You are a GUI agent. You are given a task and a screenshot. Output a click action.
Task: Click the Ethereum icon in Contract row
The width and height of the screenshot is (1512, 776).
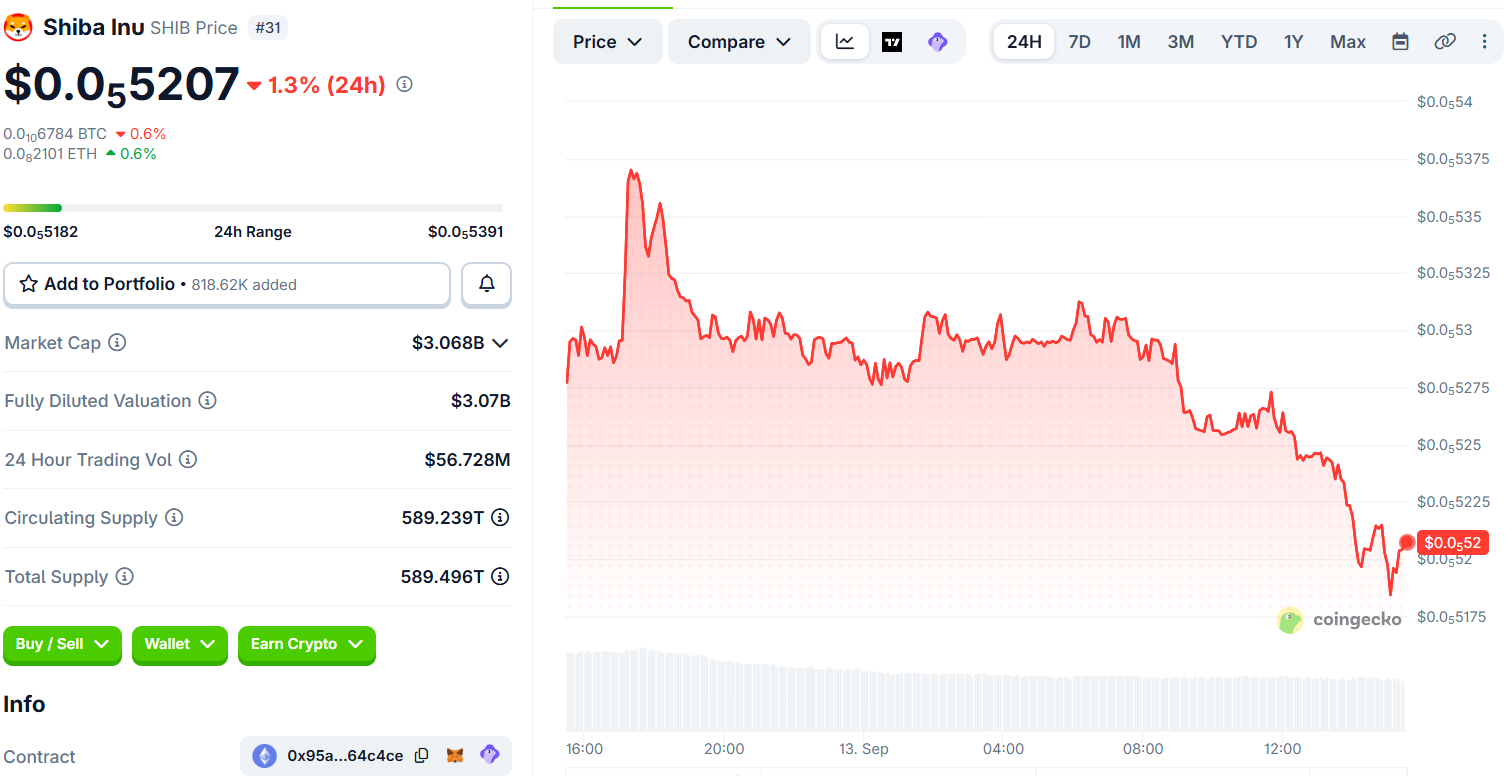pyautogui.click(x=264, y=756)
